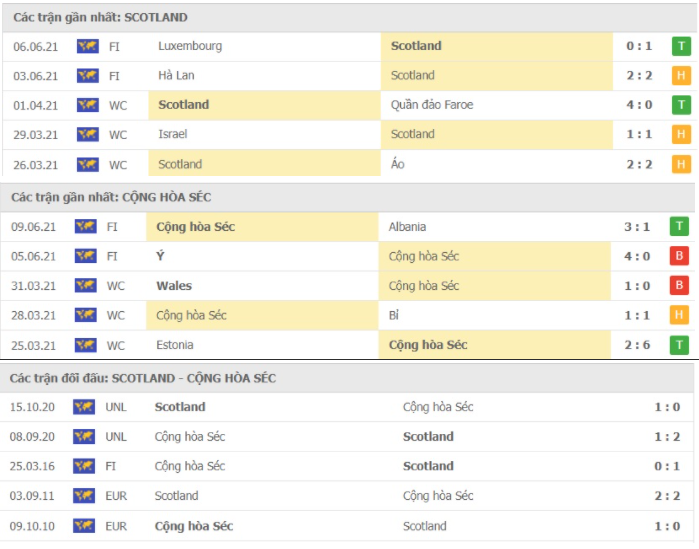Open Quần đảo Faroe team link

[x=432, y=105]
